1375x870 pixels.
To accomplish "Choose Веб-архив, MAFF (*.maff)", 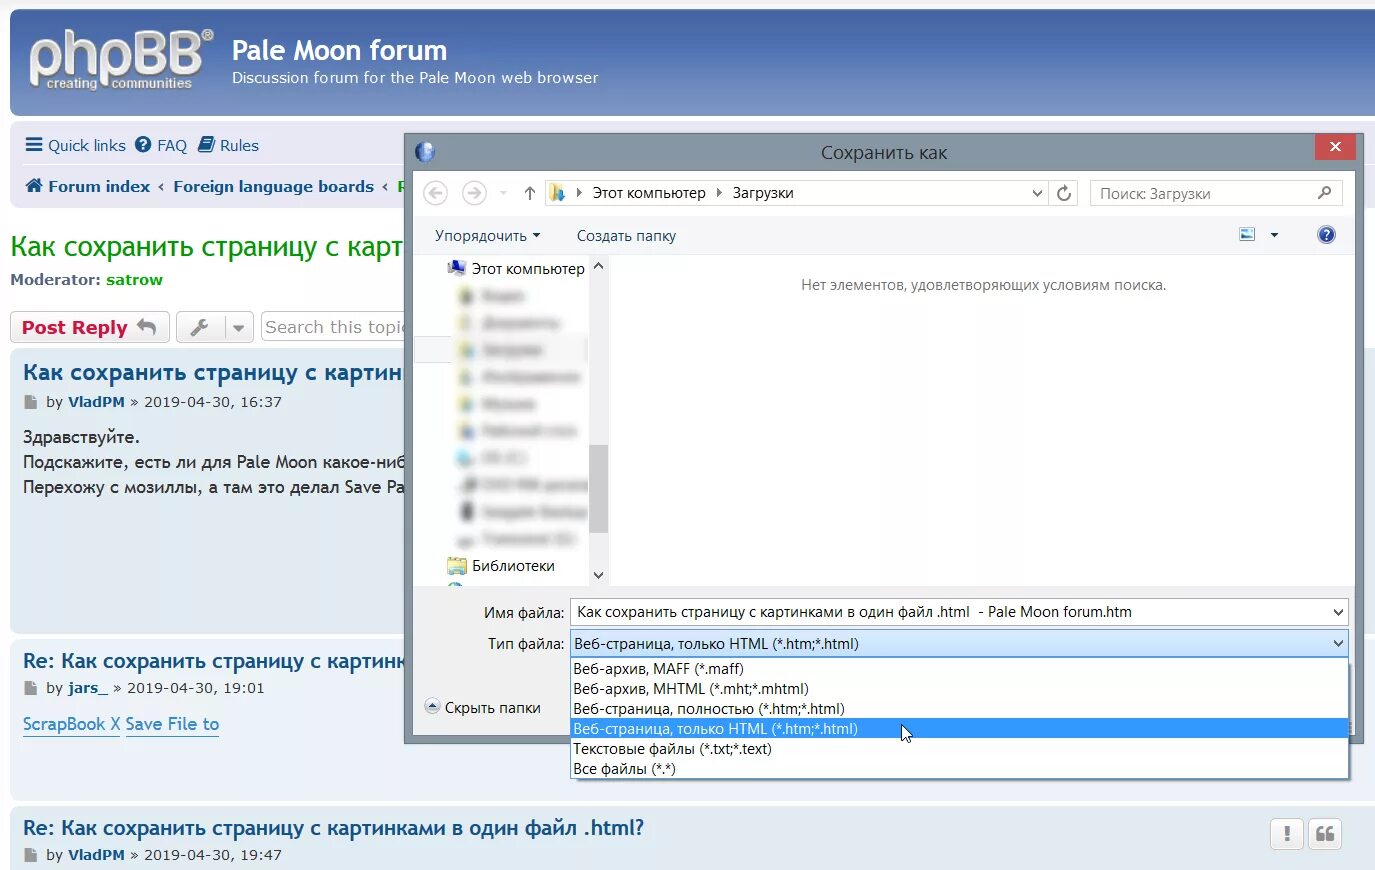I will click(x=959, y=669).
